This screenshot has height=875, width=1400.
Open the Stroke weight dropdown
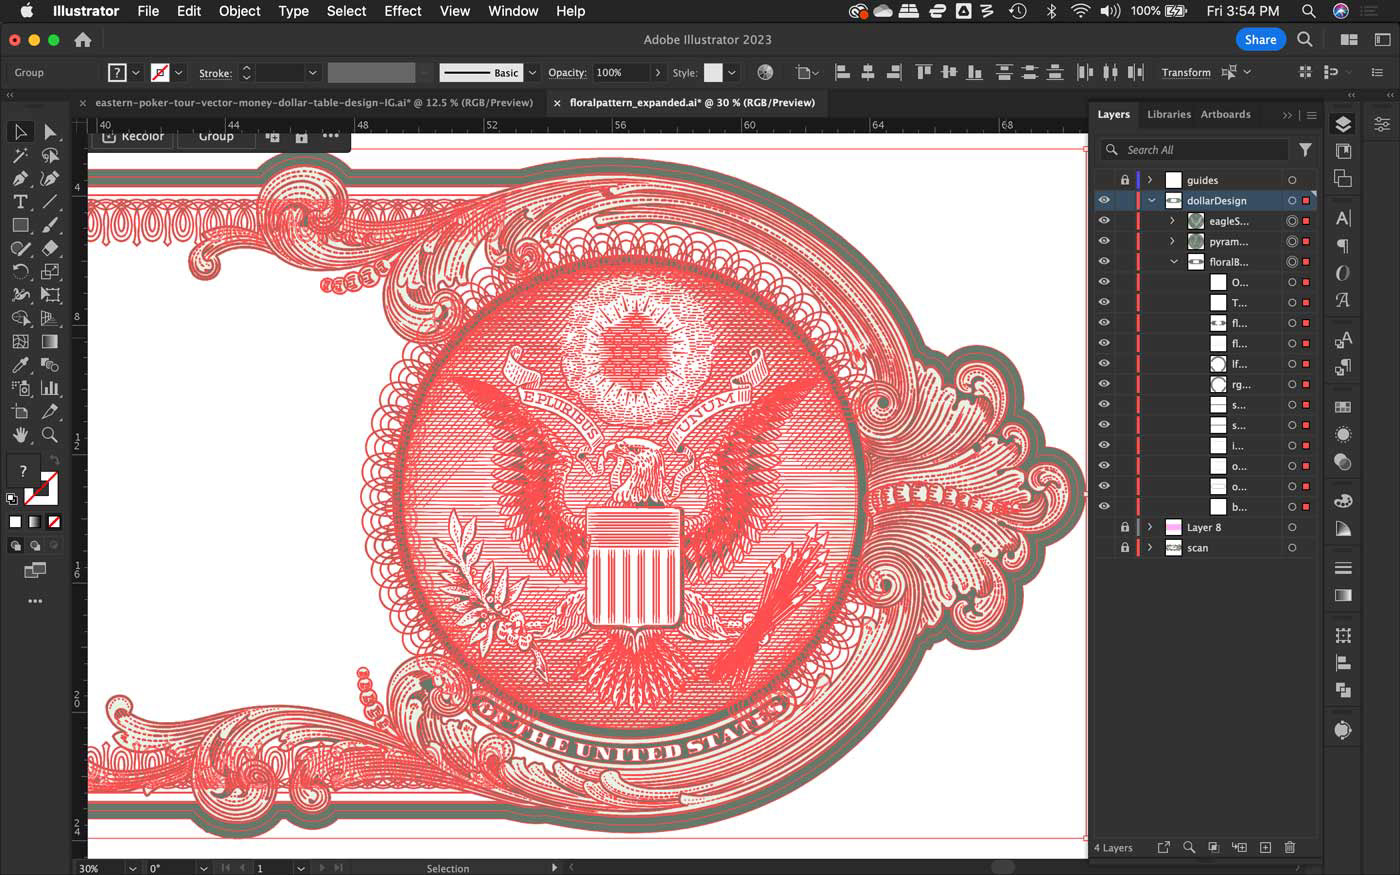click(312, 73)
